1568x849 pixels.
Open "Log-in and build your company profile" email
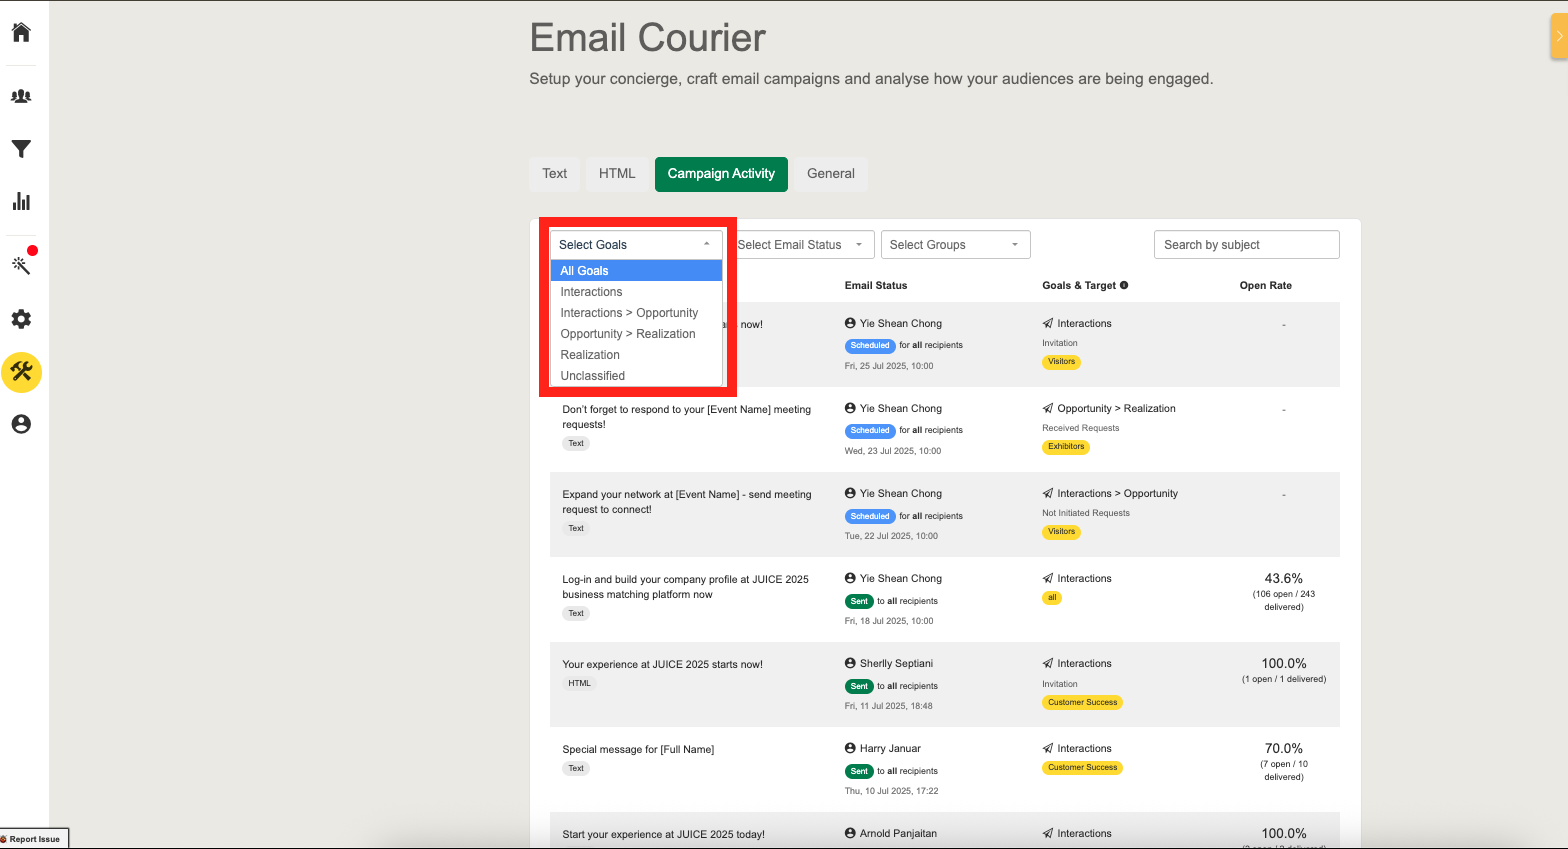686,587
